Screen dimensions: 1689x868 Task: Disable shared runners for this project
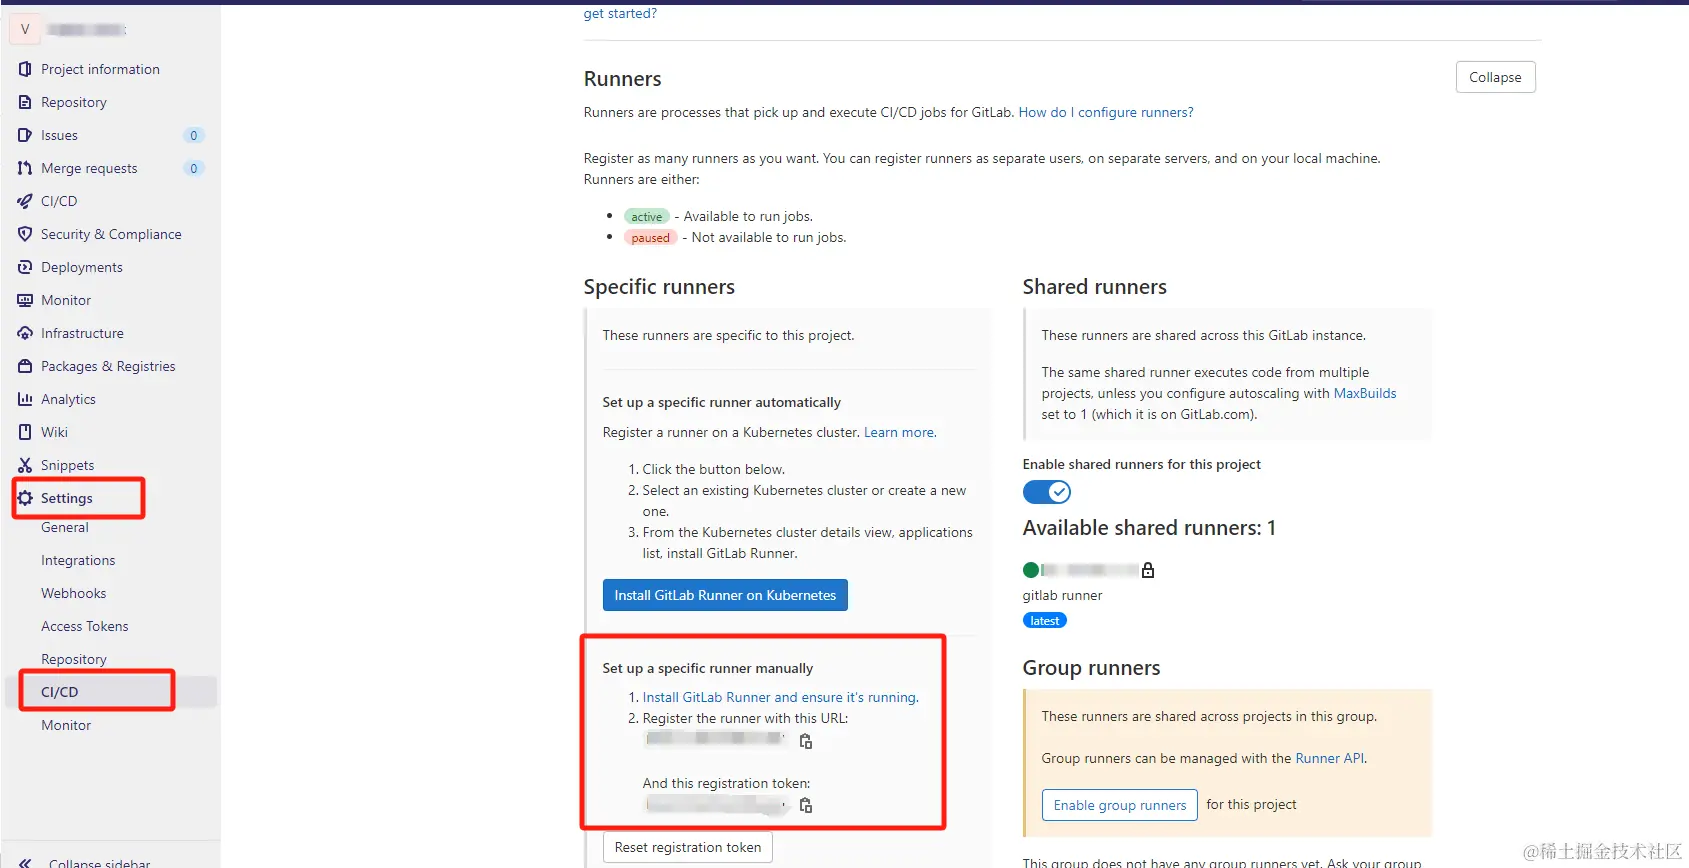[x=1046, y=492]
